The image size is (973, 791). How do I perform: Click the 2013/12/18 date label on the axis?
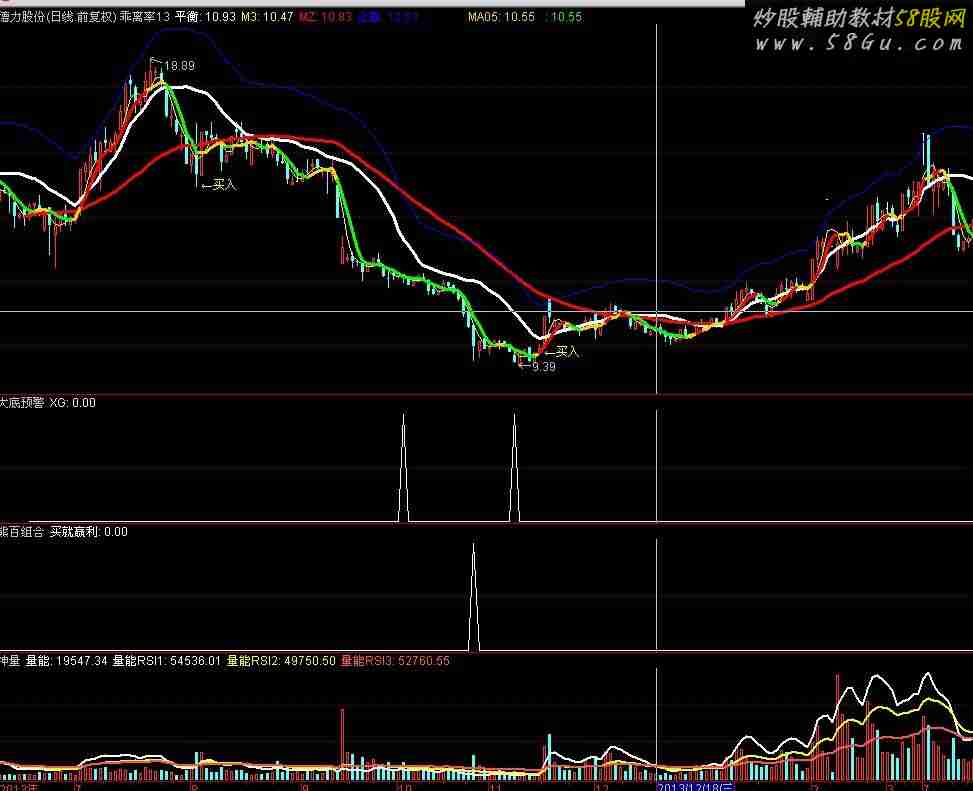(696, 787)
